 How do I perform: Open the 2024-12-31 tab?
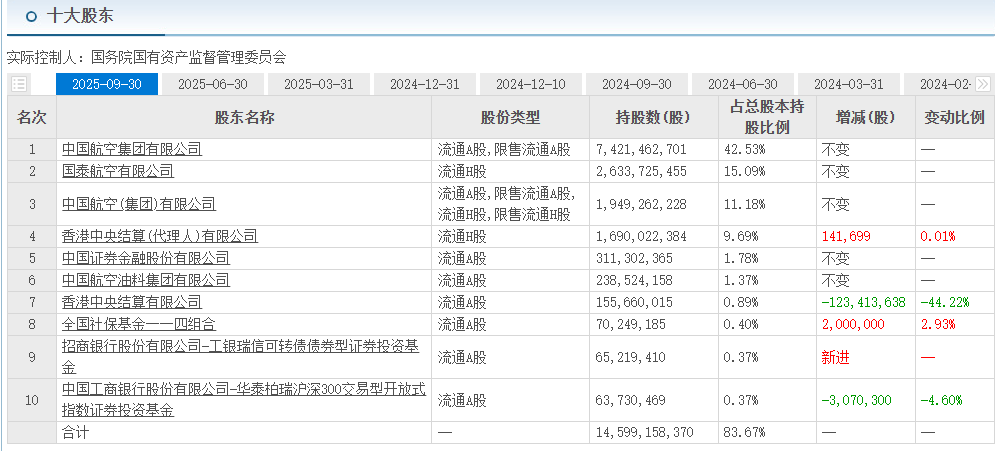pyautogui.click(x=425, y=84)
